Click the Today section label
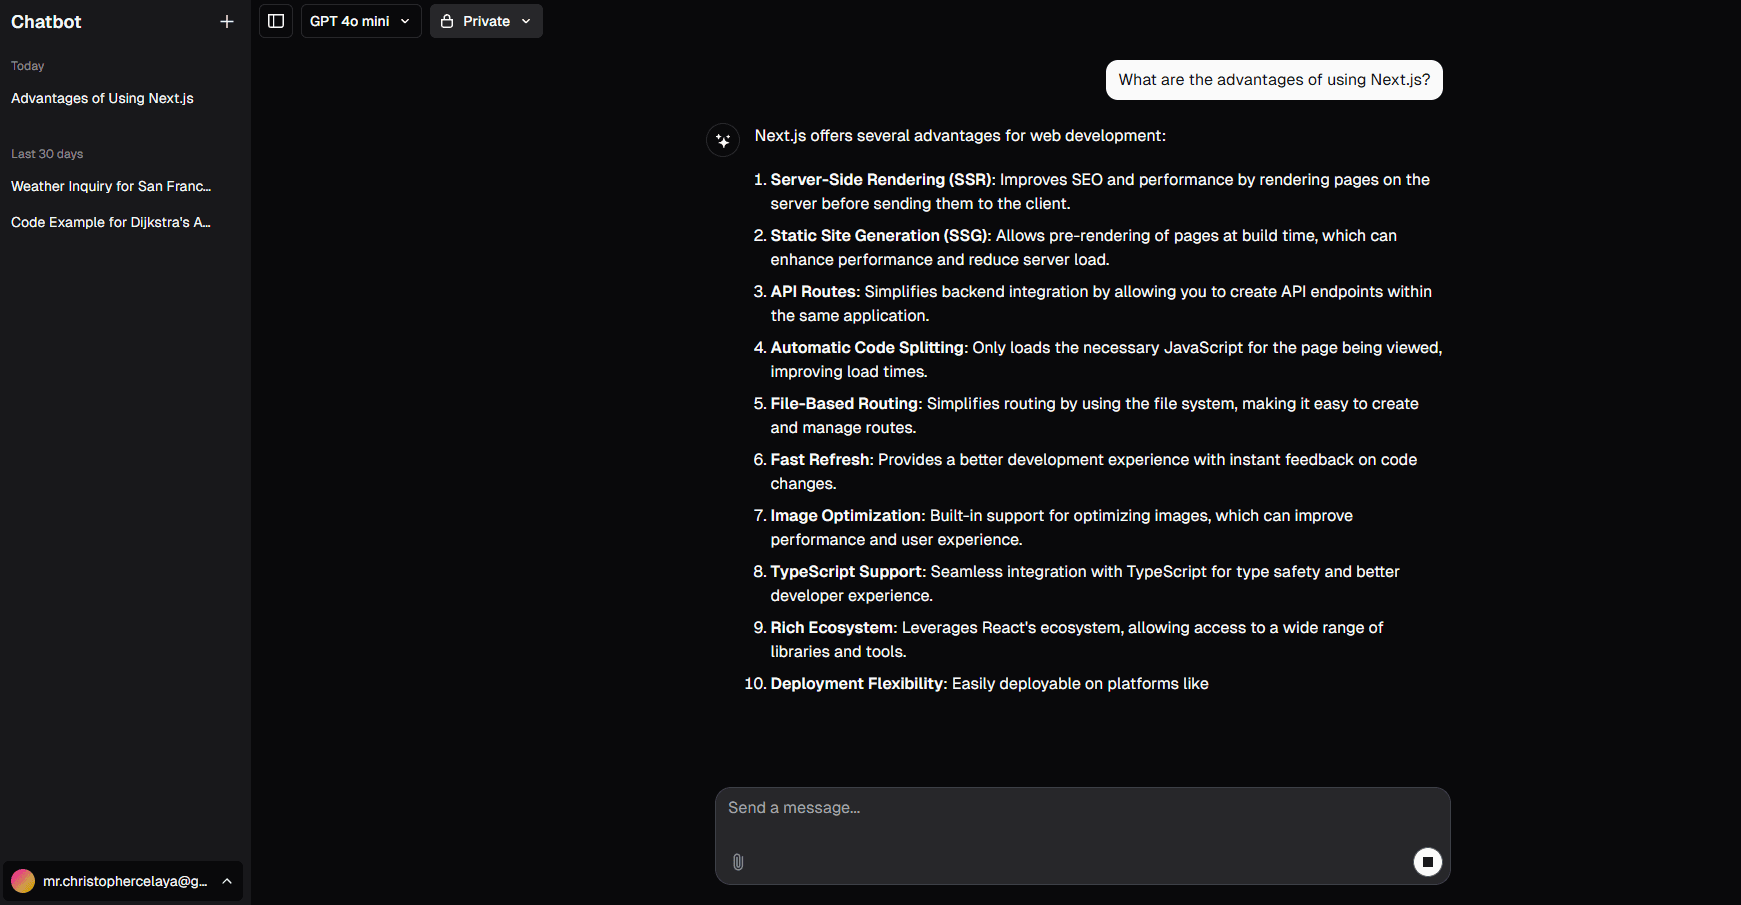This screenshot has height=905, width=1741. point(28,66)
